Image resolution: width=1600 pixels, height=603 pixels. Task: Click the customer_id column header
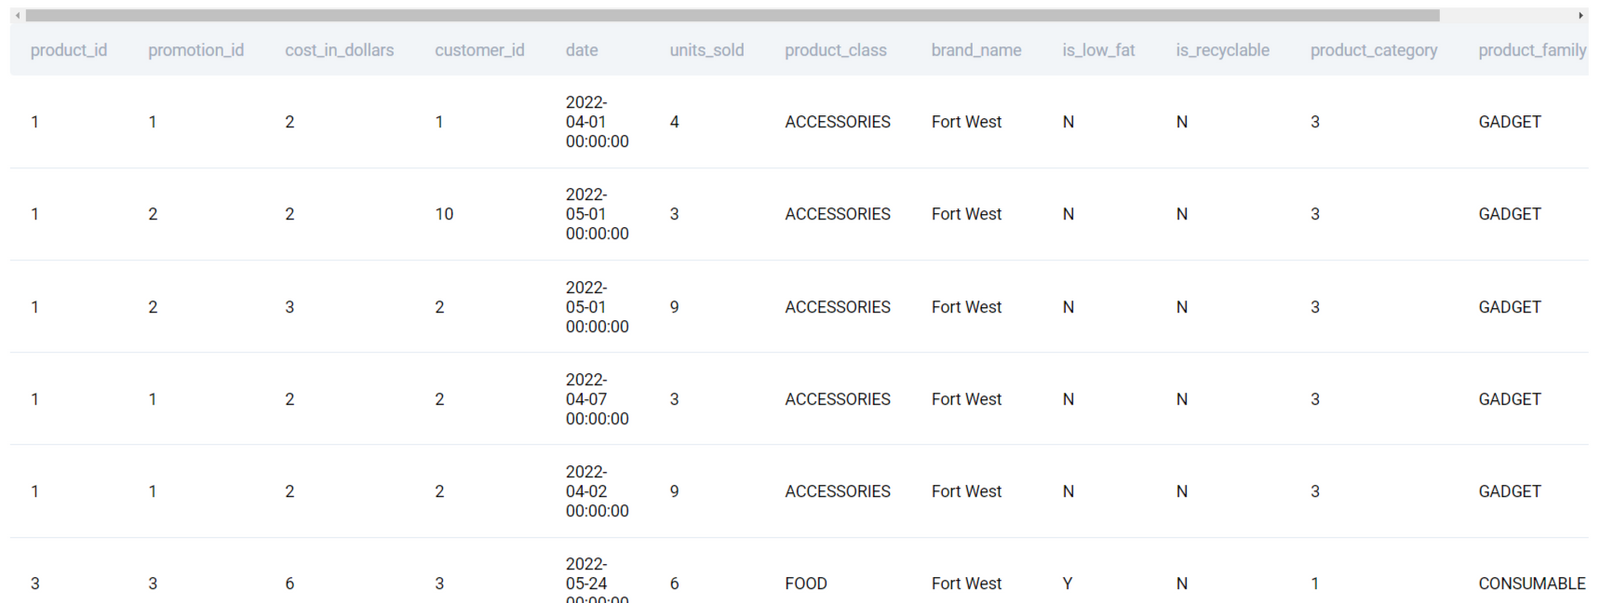click(x=480, y=50)
